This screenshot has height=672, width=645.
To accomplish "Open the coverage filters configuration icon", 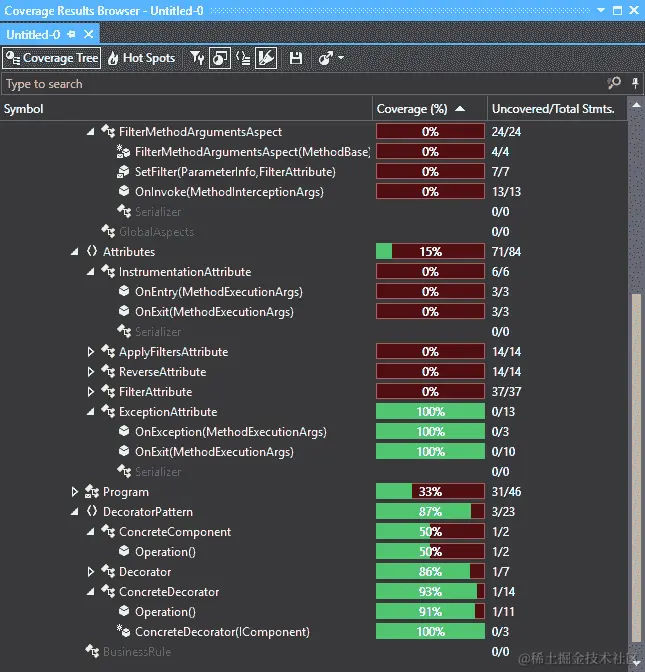I will (x=197, y=58).
